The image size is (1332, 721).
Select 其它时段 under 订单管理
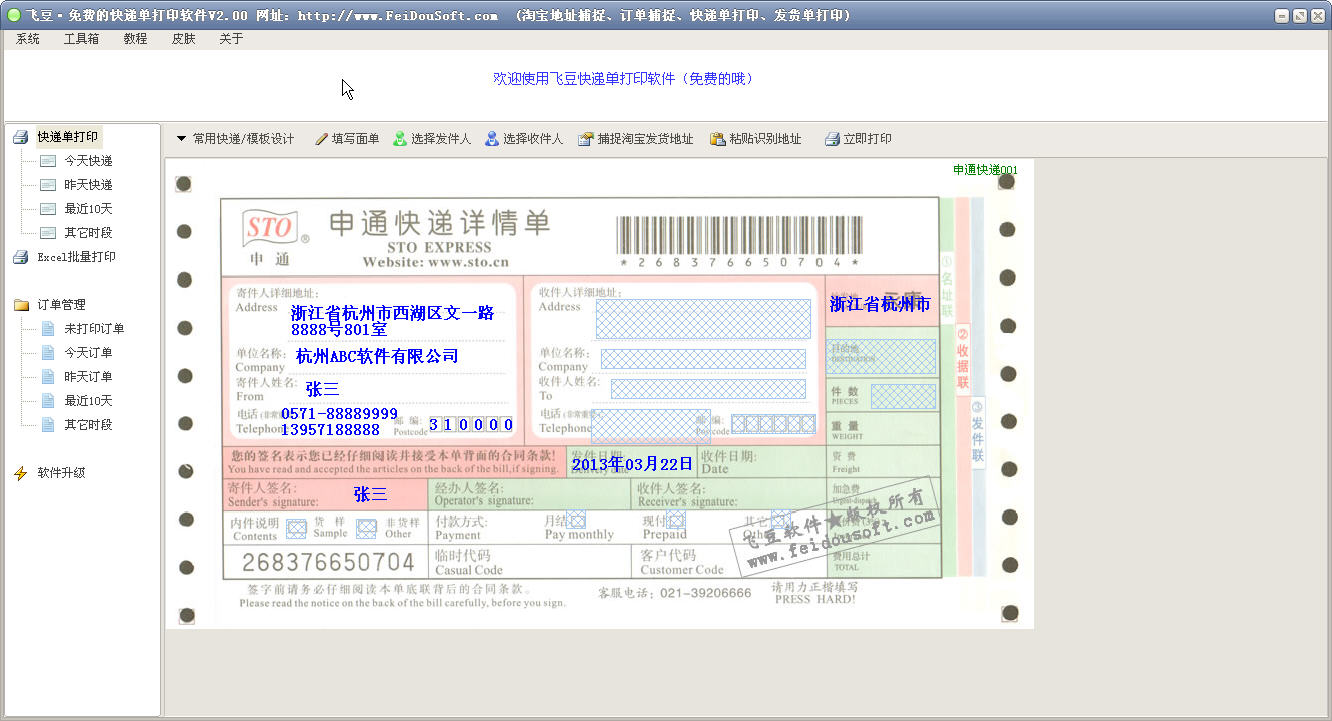[89, 425]
